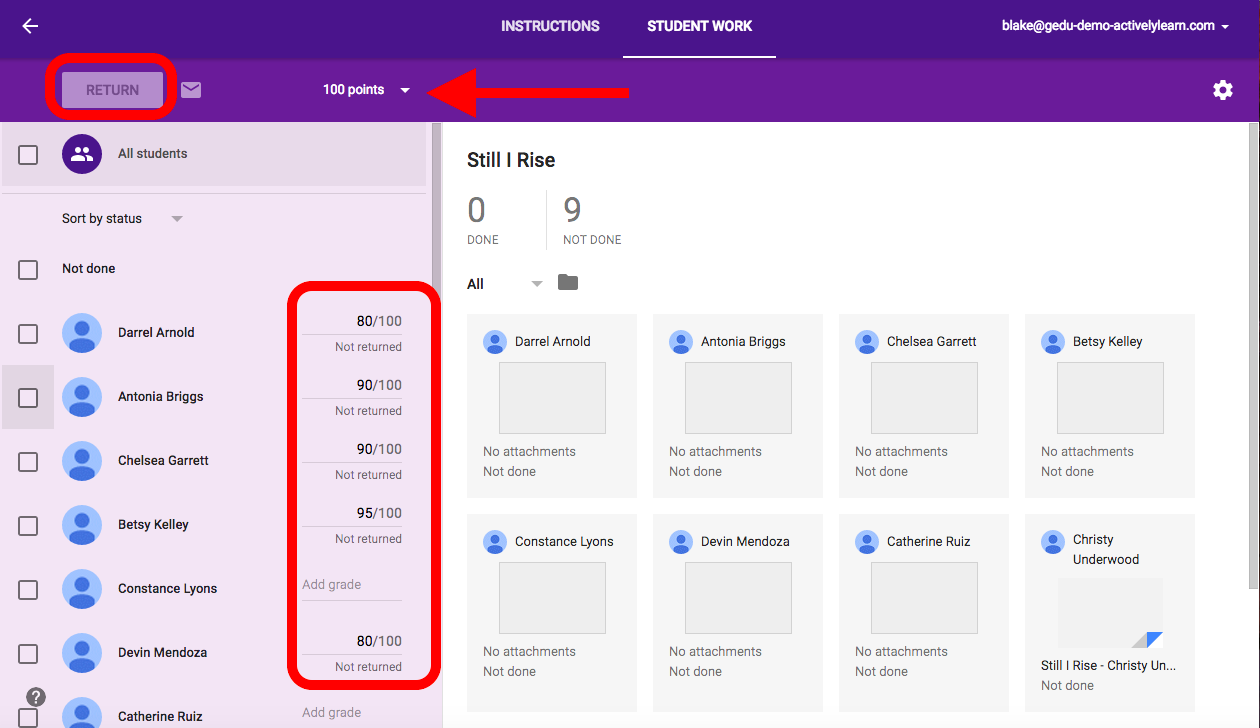Select Darrel Arnold's checkbox
The height and width of the screenshot is (728, 1260).
[x=28, y=334]
